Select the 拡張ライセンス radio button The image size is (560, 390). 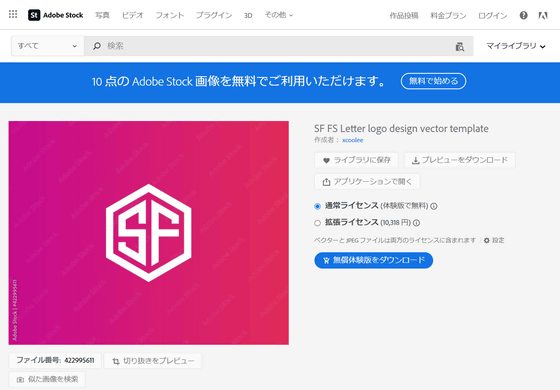317,223
